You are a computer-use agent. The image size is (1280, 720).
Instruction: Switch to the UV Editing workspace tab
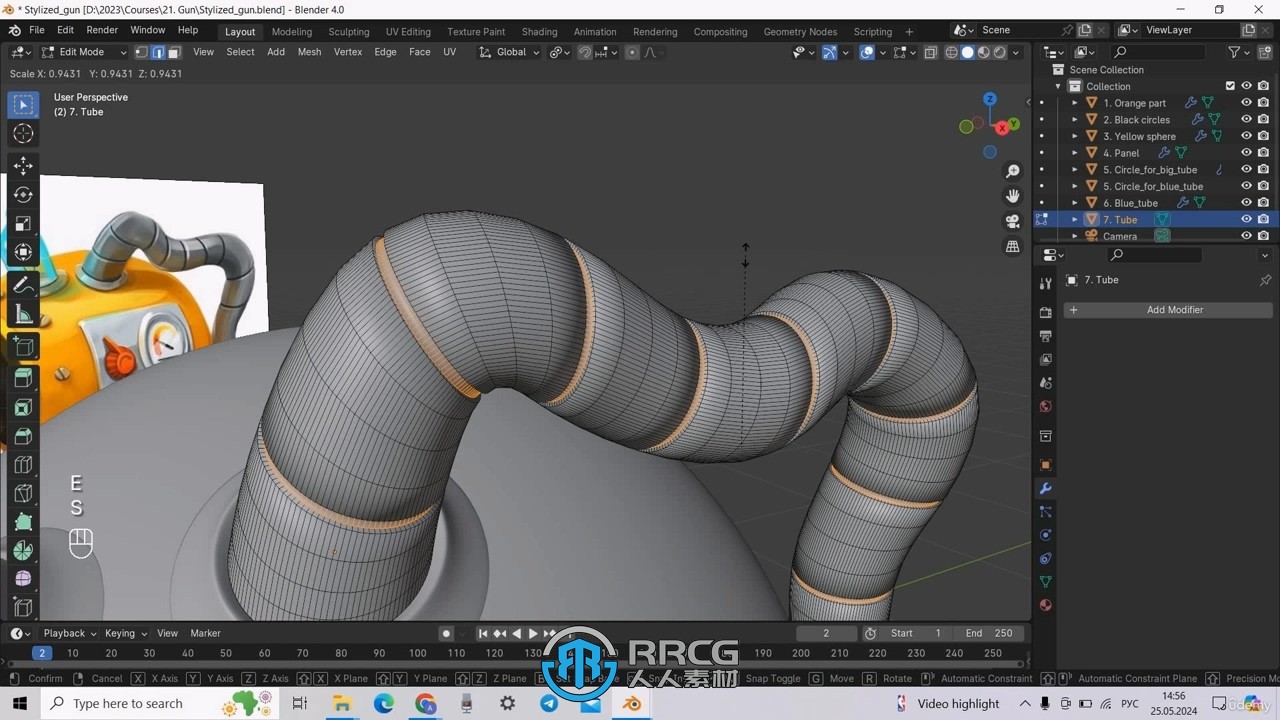(x=408, y=31)
